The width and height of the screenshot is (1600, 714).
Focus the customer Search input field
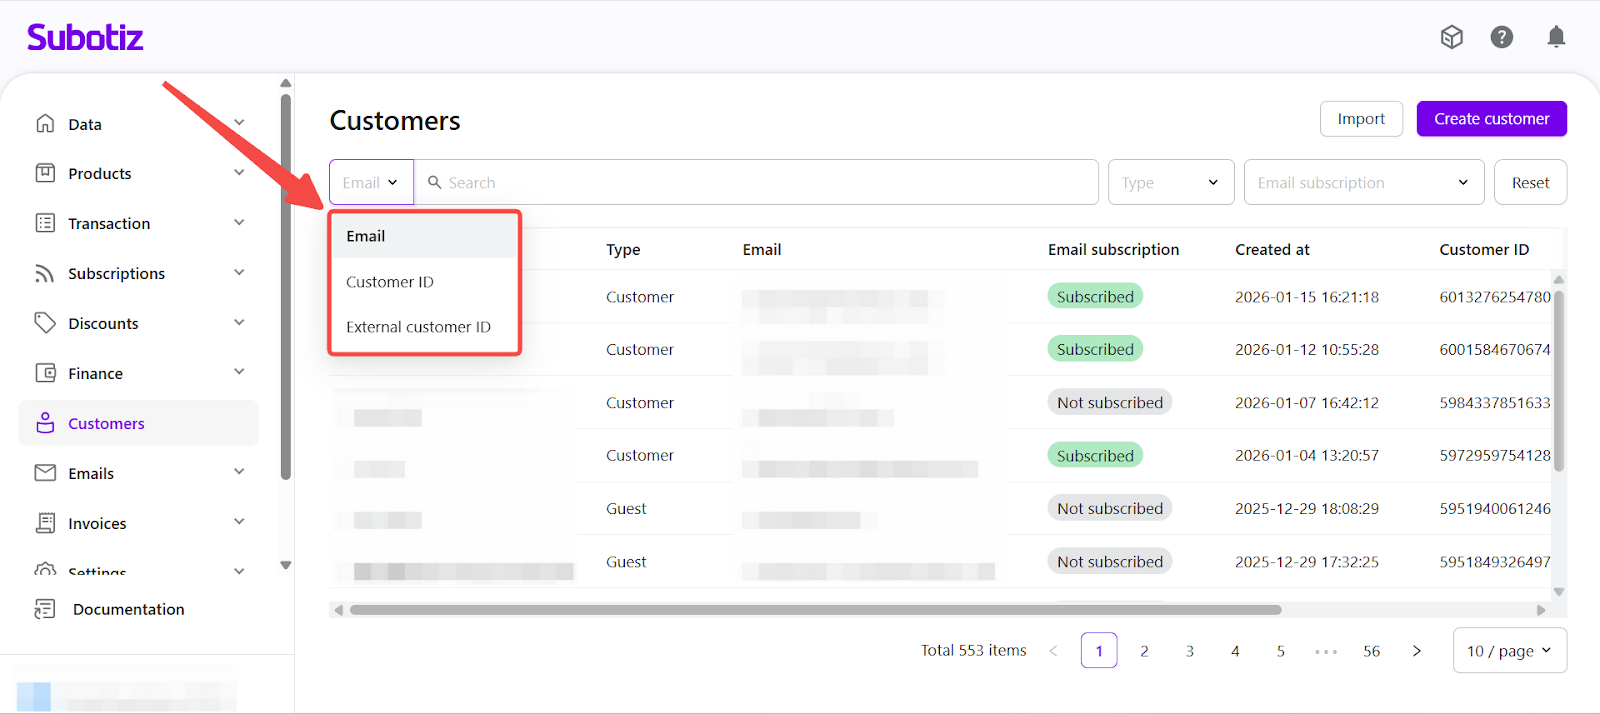(760, 182)
